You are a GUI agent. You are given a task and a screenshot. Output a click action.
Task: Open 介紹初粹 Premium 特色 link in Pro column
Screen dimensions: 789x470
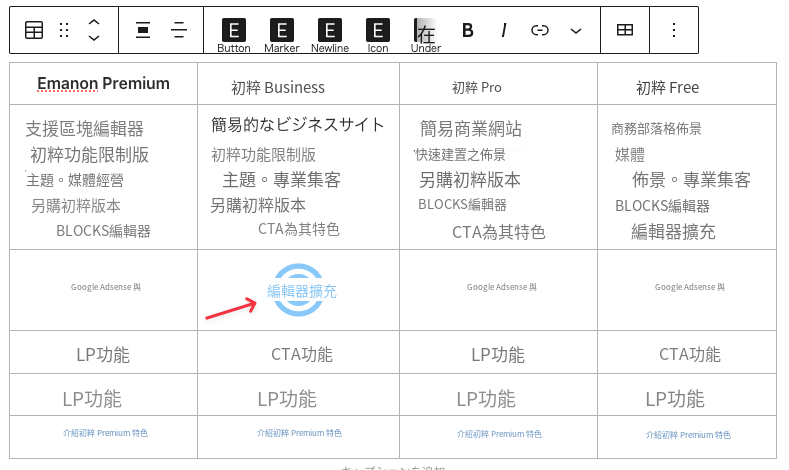click(499, 434)
